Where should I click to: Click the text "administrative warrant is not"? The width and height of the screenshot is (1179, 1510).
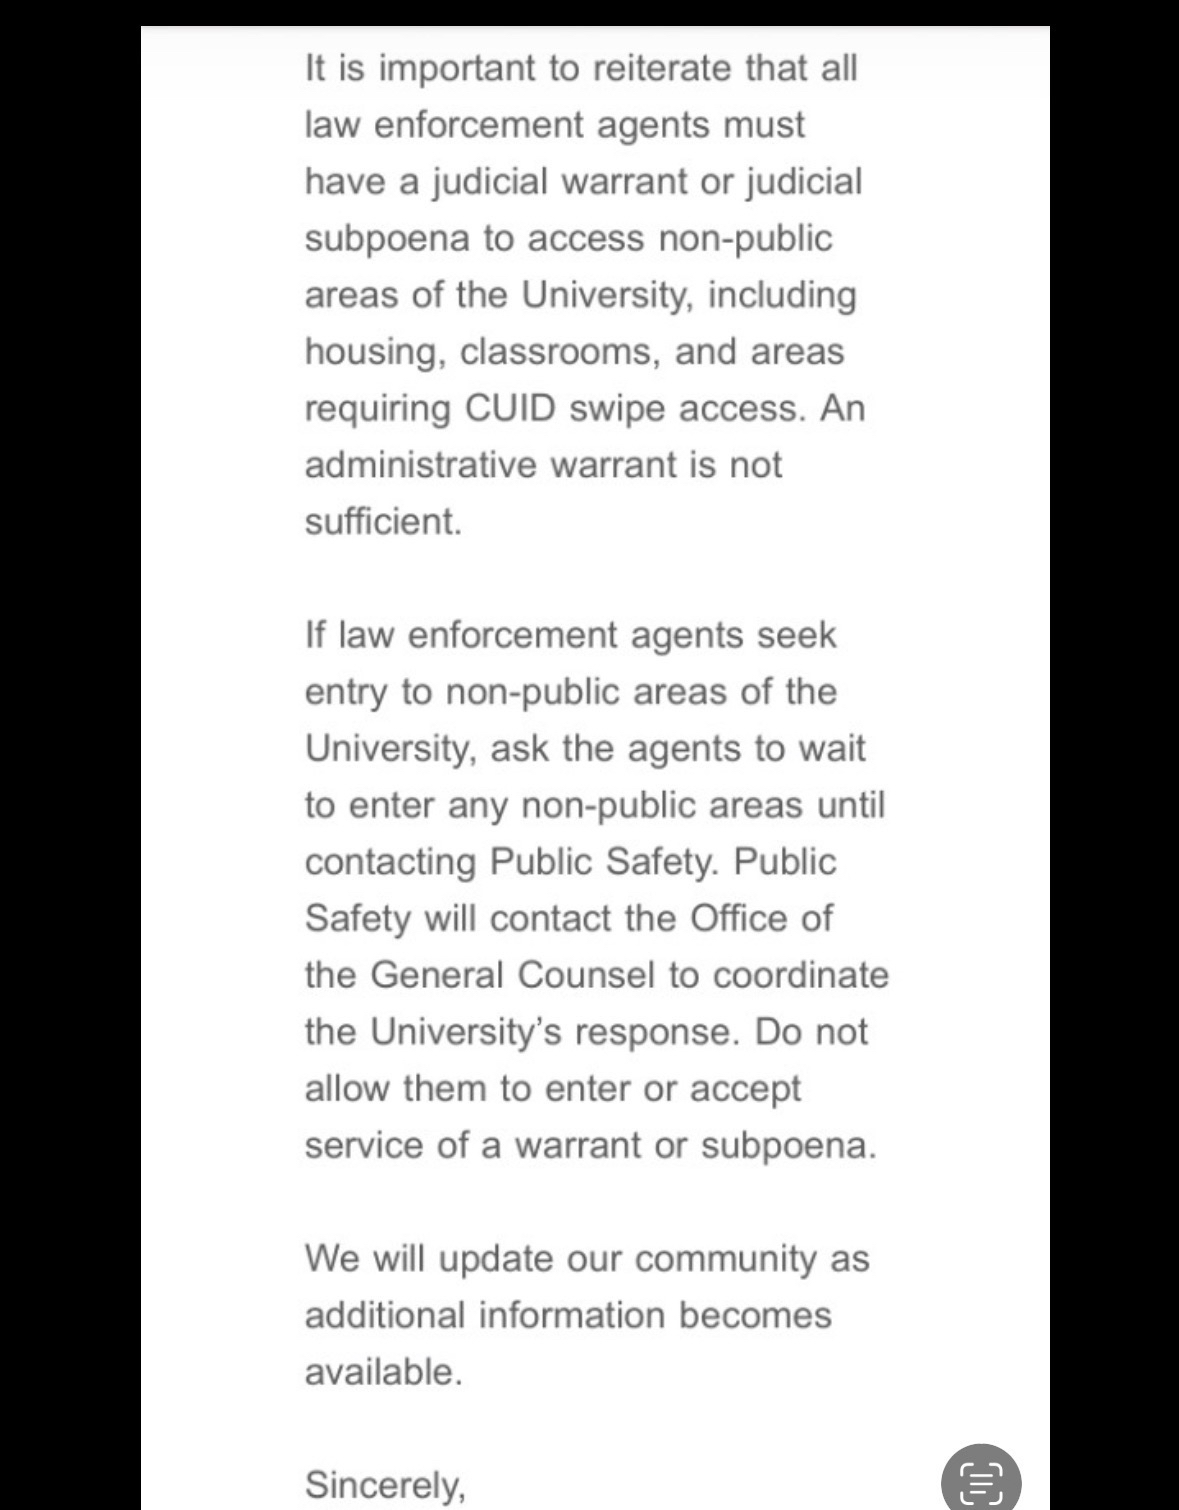543,465
